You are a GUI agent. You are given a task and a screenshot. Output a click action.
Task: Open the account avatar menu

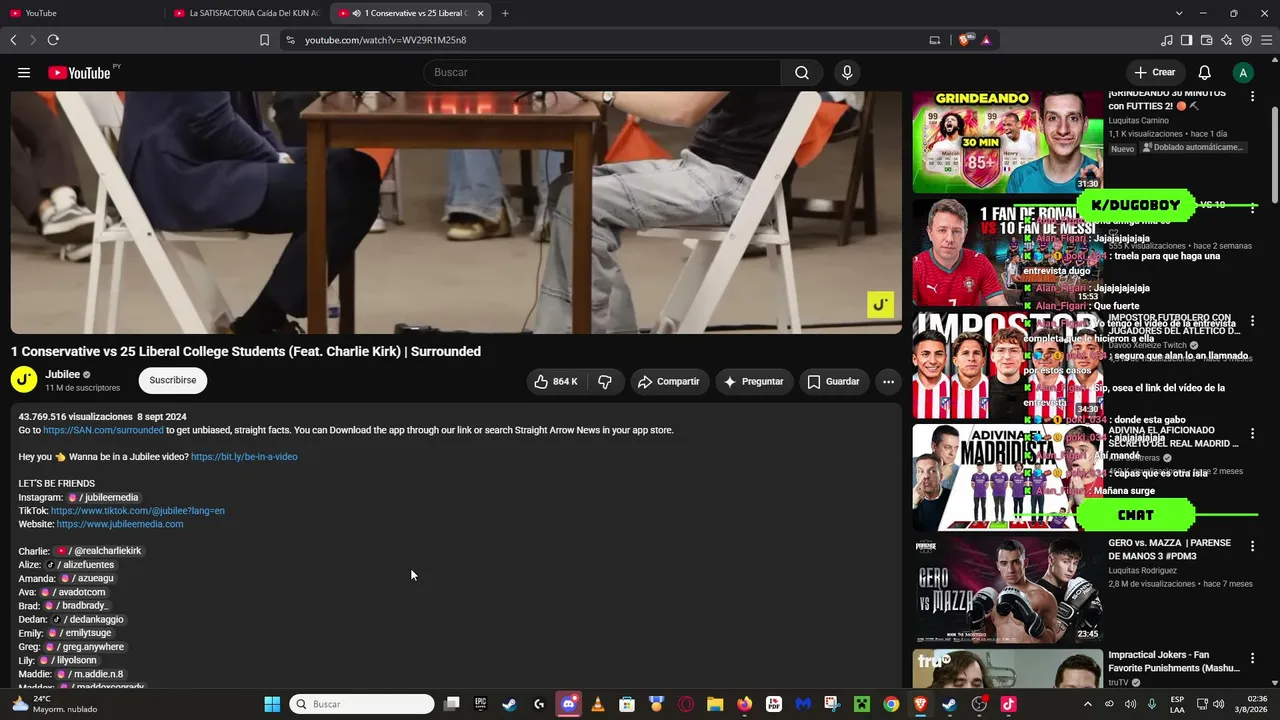coord(1243,72)
